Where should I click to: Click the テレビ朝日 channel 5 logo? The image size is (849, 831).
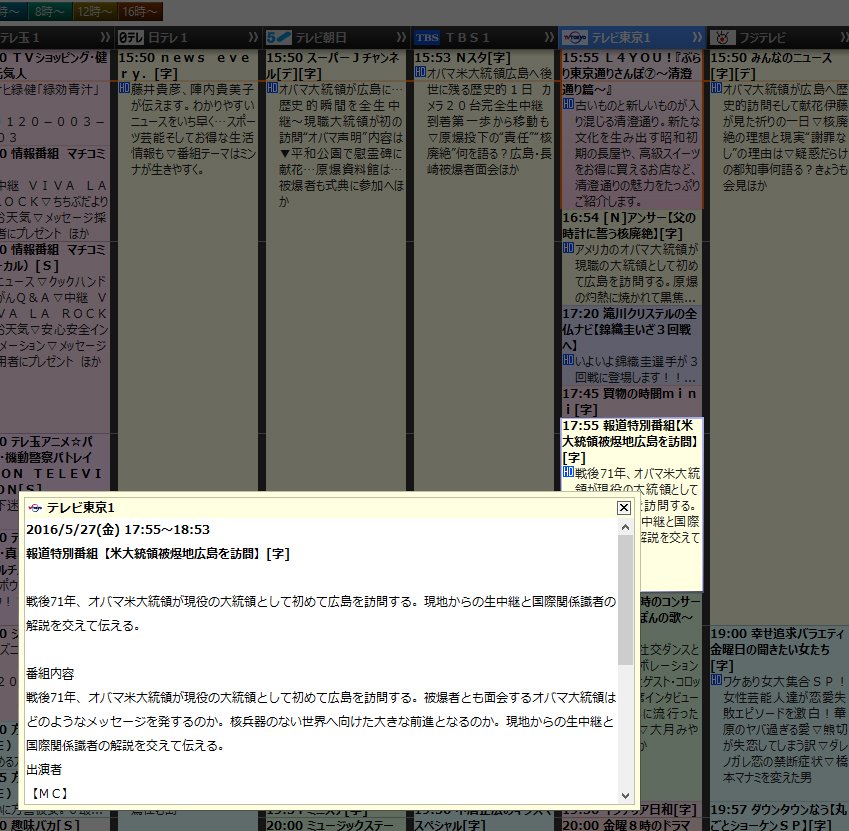point(278,38)
